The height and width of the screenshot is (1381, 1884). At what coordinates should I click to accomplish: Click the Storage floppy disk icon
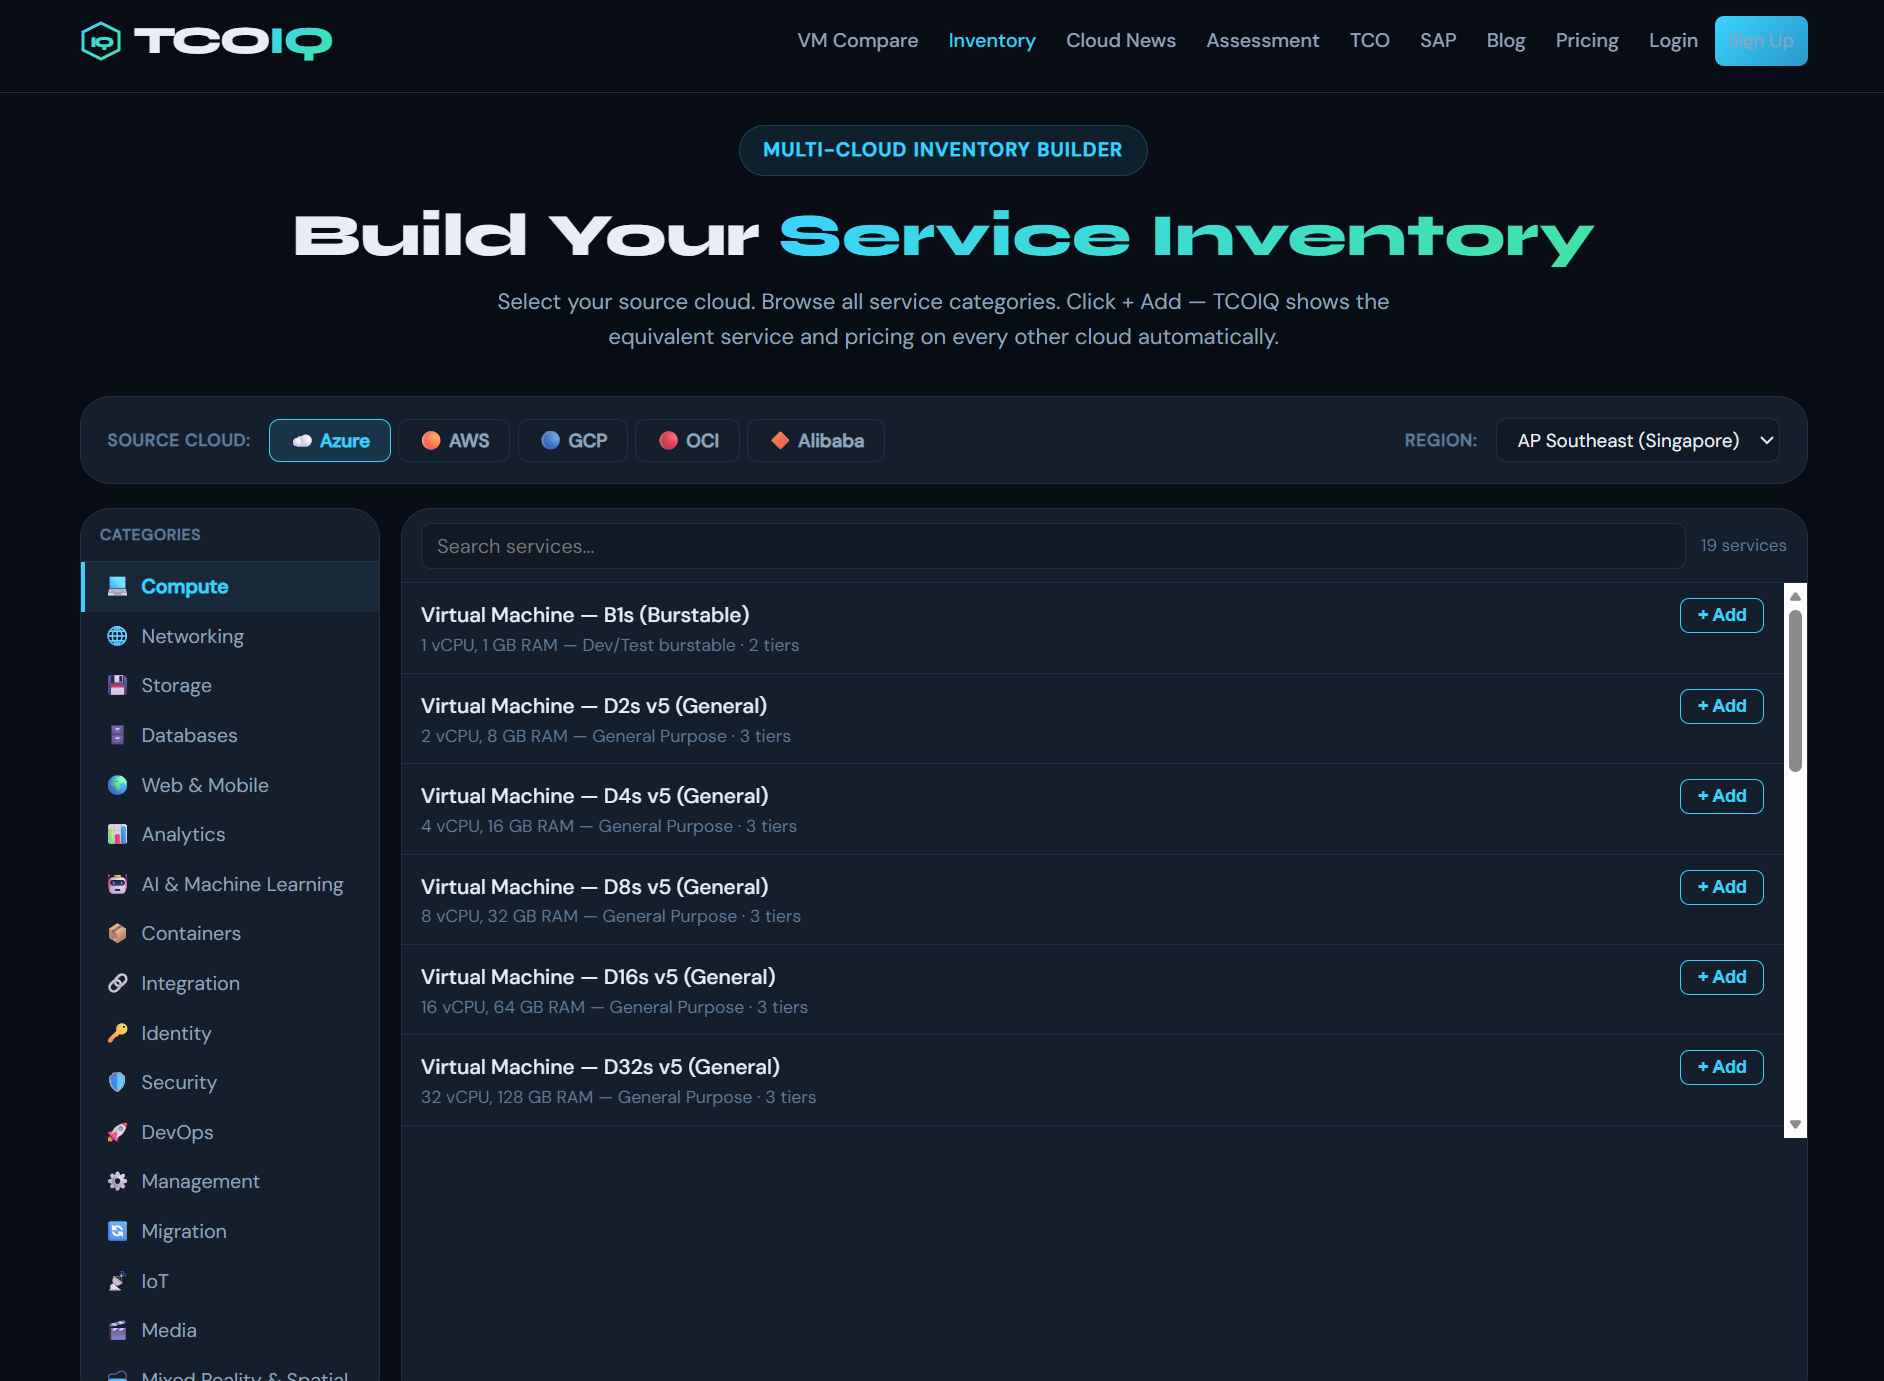[x=118, y=685]
